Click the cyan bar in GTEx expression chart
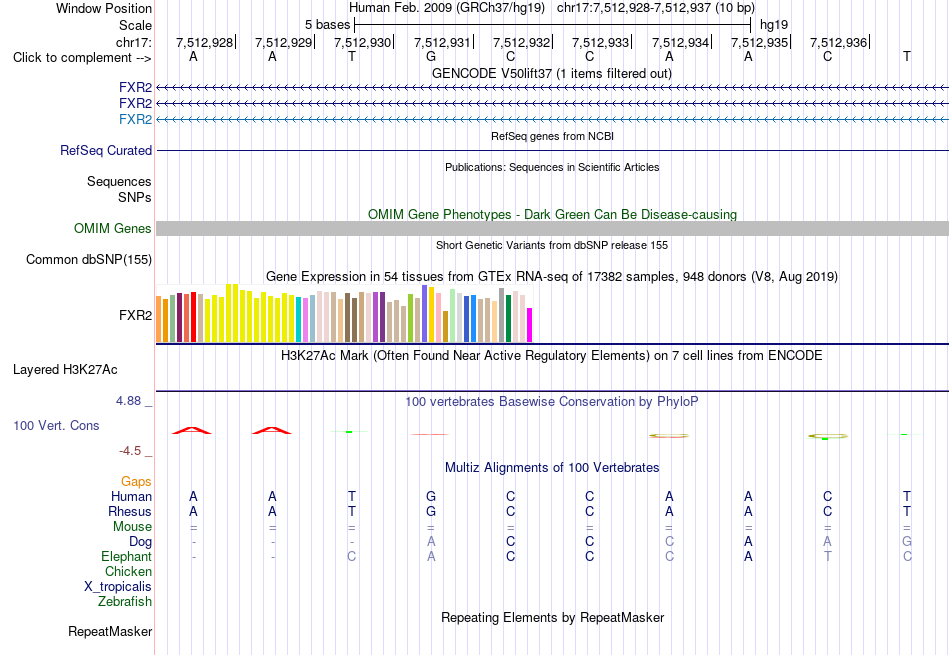Viewport: 950px width, 655px height. point(299,320)
